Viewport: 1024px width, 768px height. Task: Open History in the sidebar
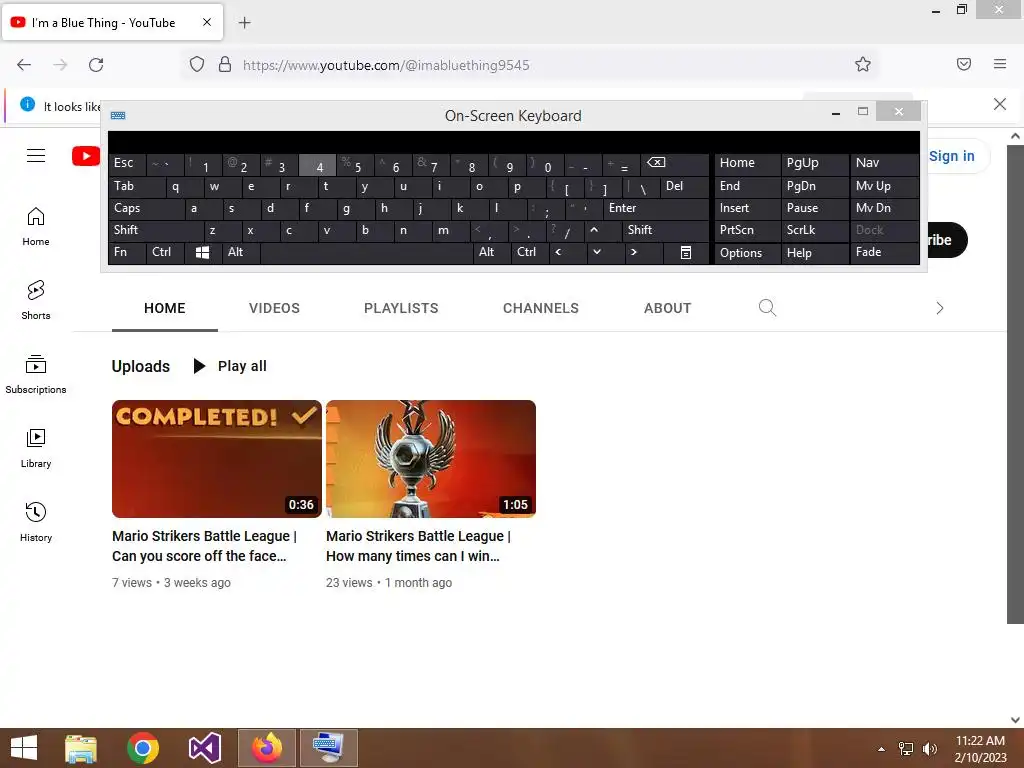coord(36,522)
